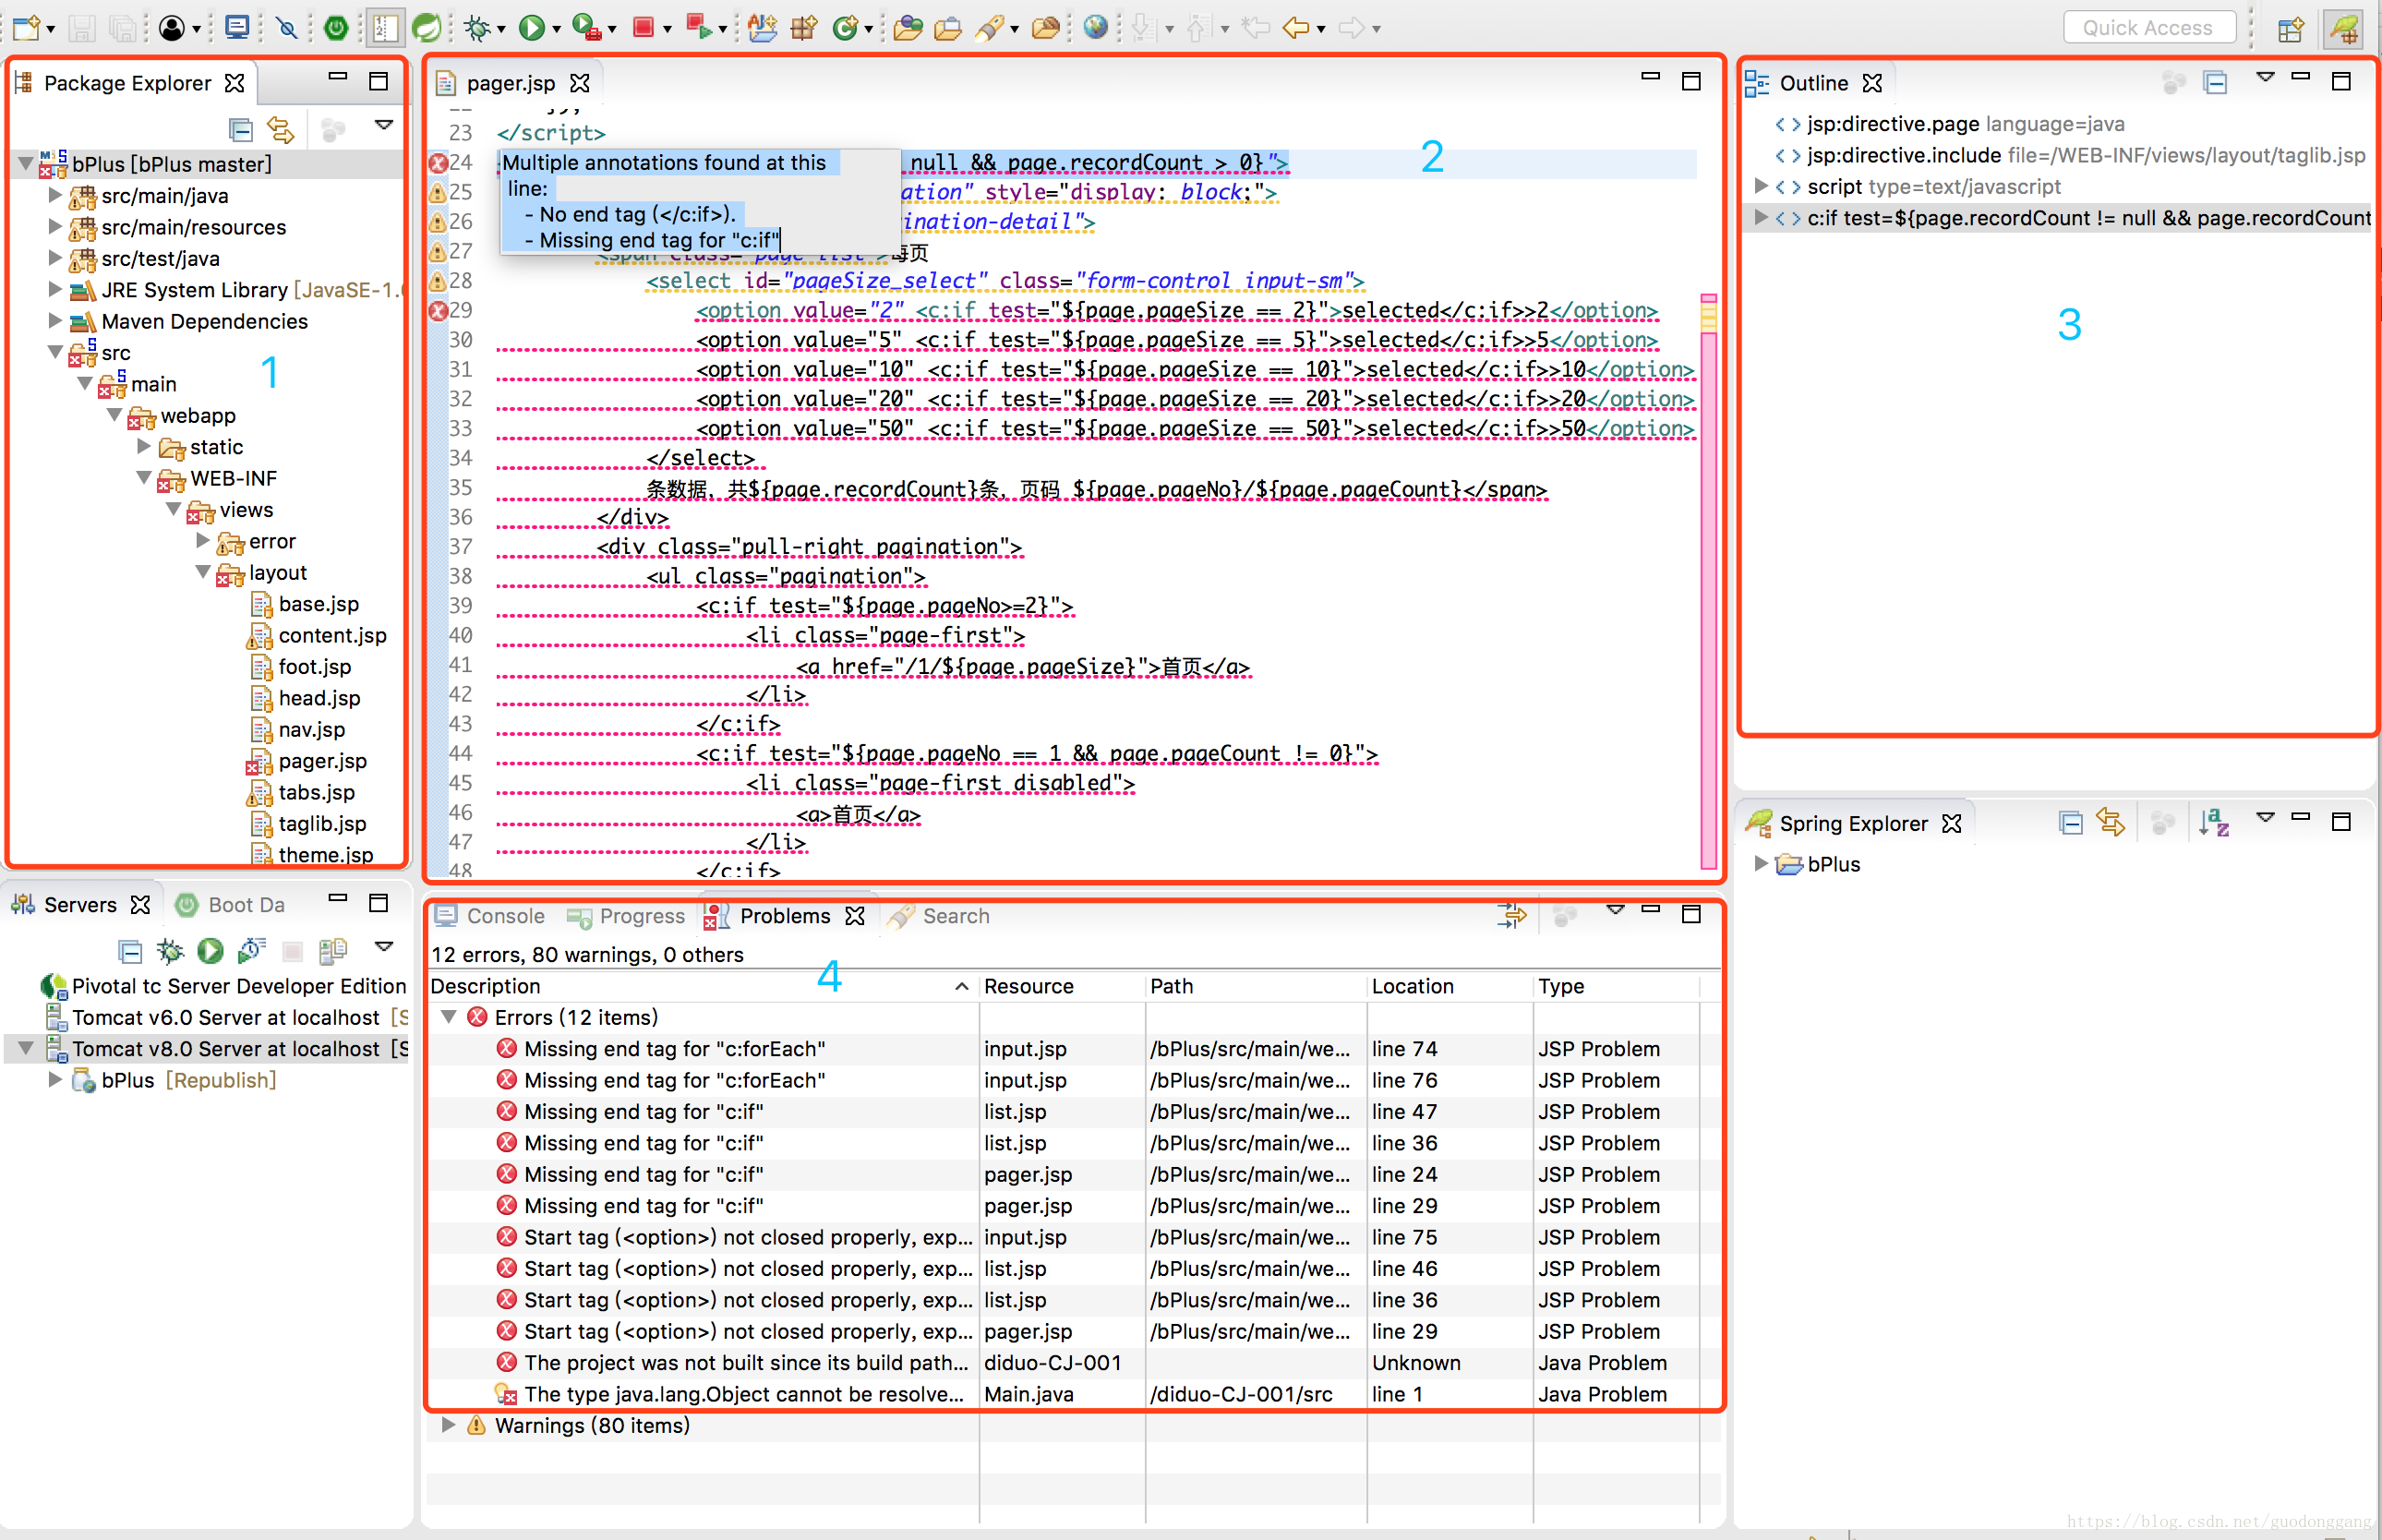Click the Last Edit Location icon
The height and width of the screenshot is (1540, 2382).
(x=1254, y=27)
